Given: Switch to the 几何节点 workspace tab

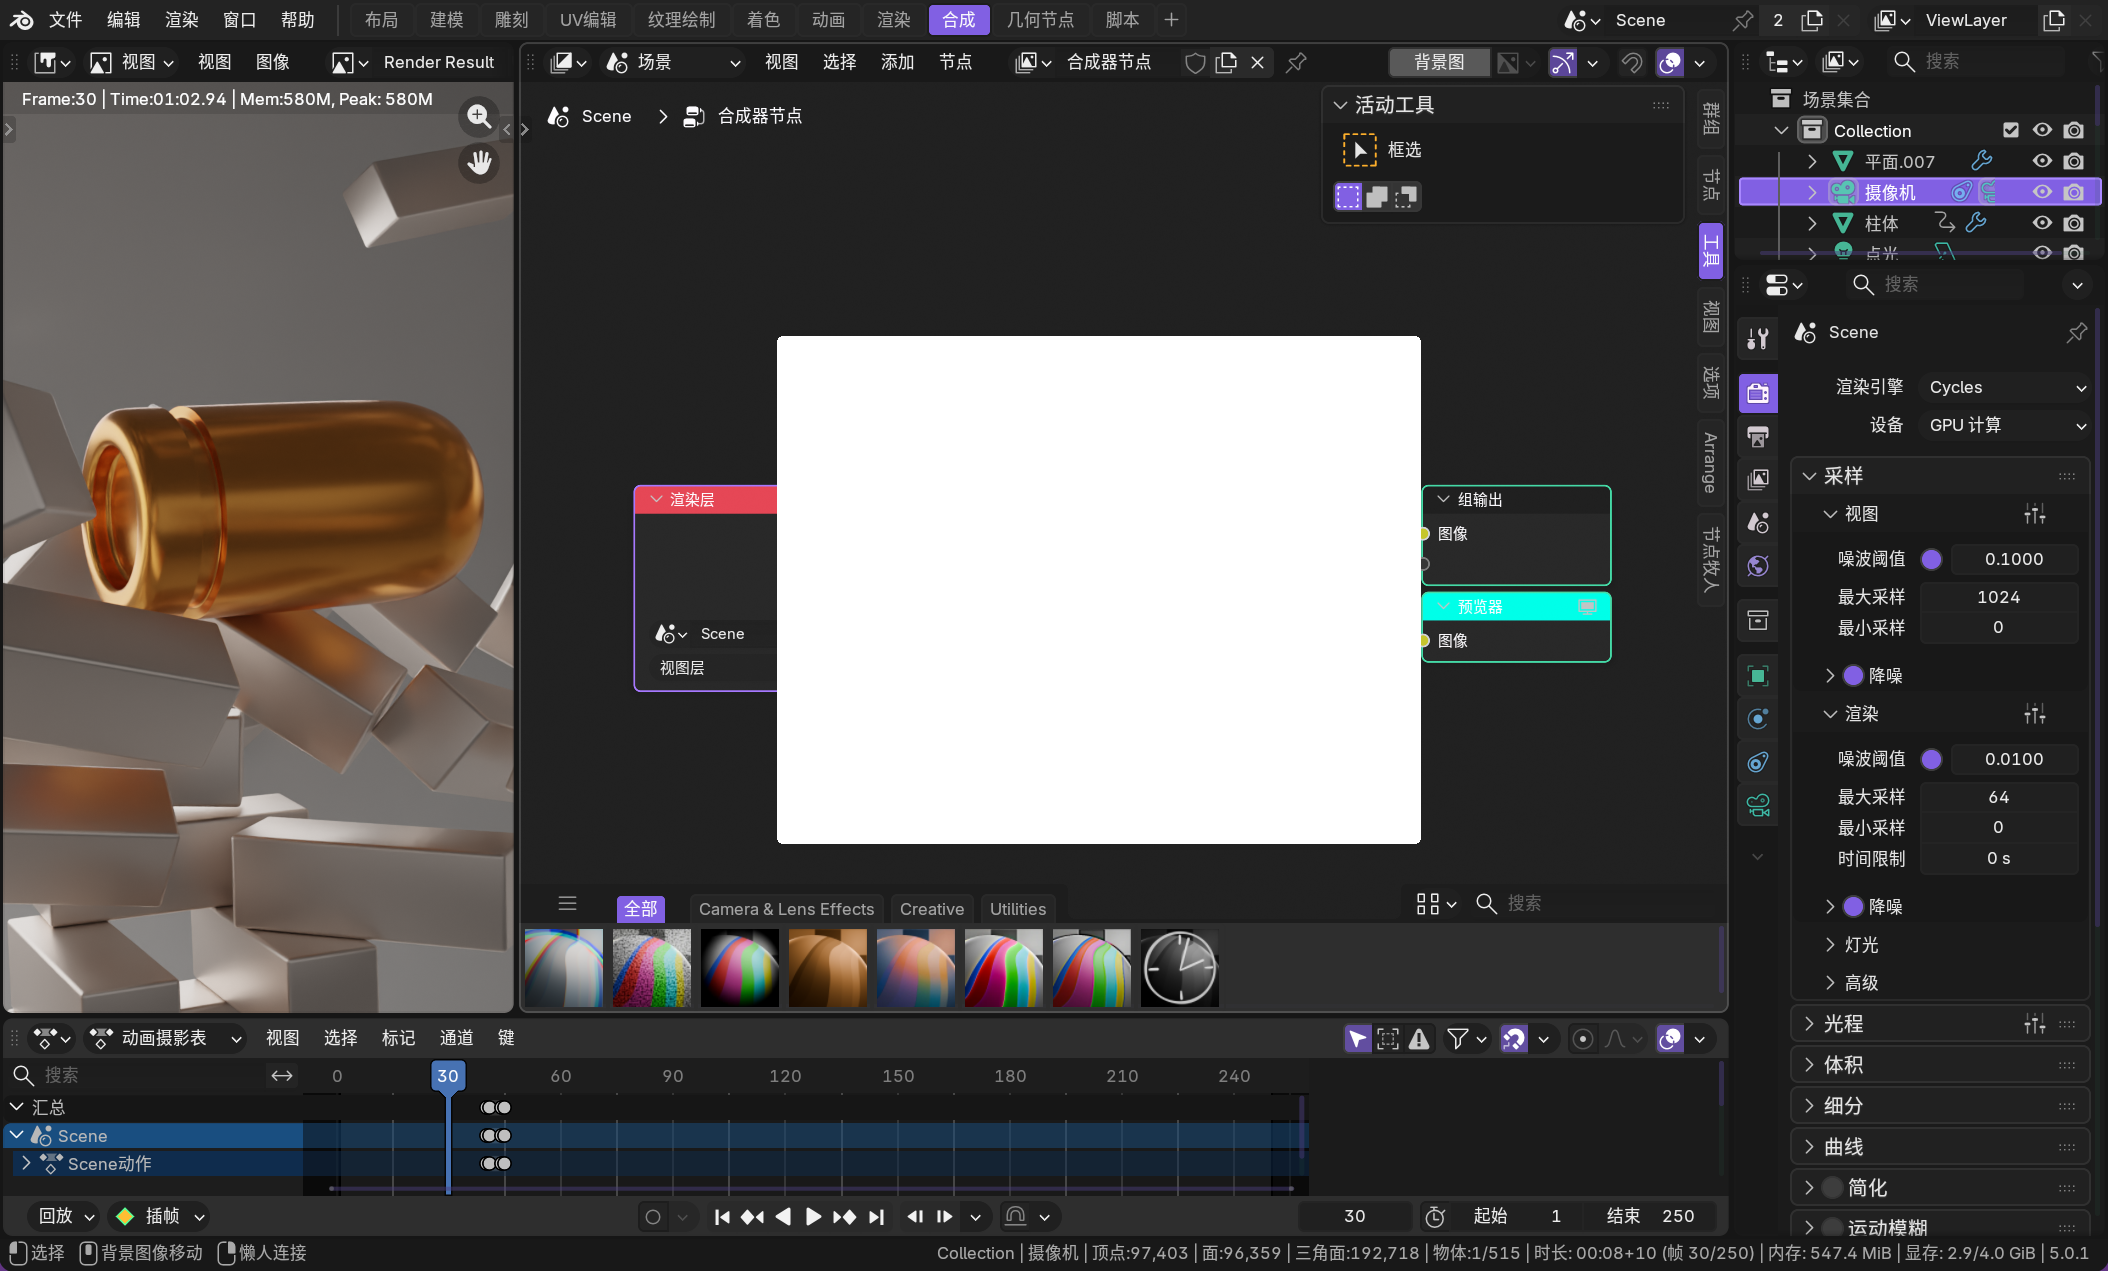Looking at the screenshot, I should point(1040,20).
